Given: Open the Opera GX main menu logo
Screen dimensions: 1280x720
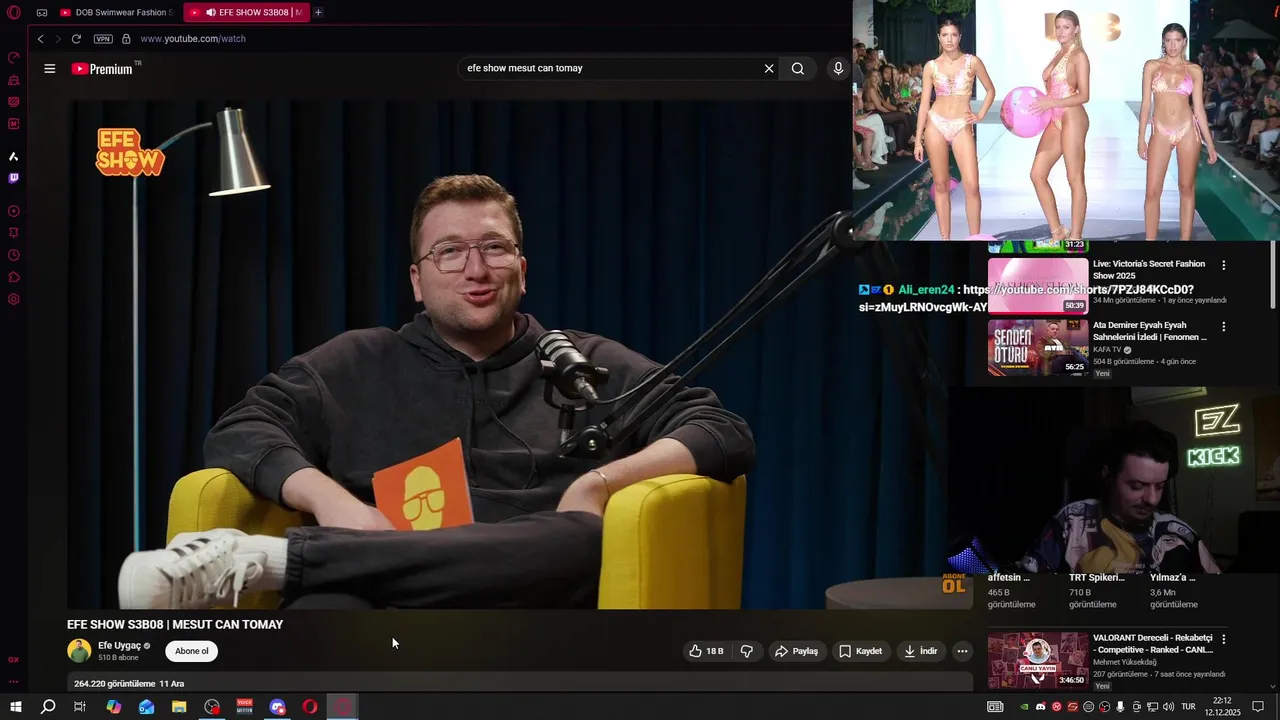Looking at the screenshot, I should 14,12.
